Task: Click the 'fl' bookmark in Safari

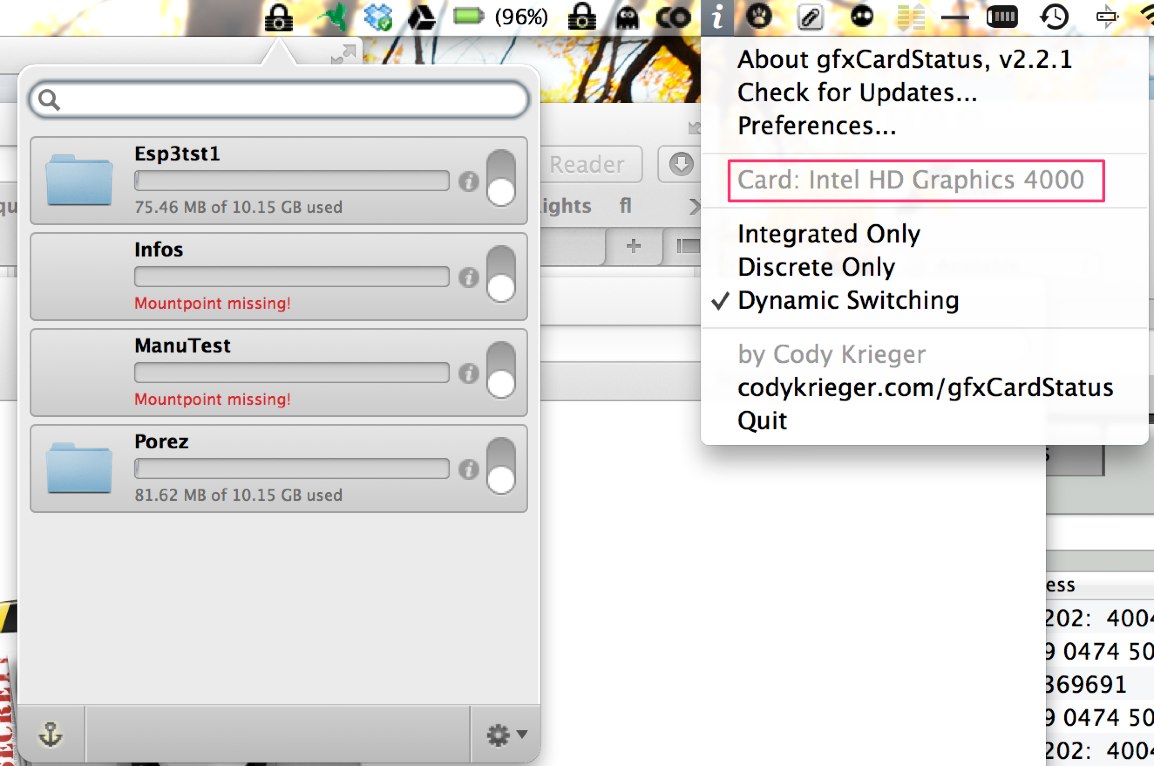Action: click(x=626, y=206)
